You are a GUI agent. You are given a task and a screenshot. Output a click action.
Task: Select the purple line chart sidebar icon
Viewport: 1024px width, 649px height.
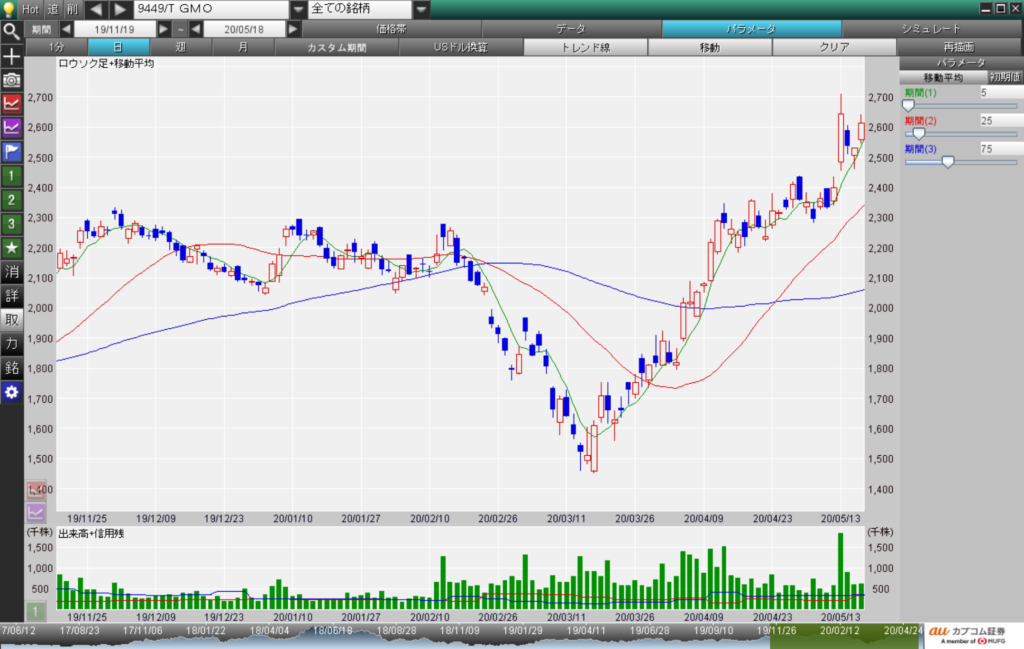tap(11, 127)
